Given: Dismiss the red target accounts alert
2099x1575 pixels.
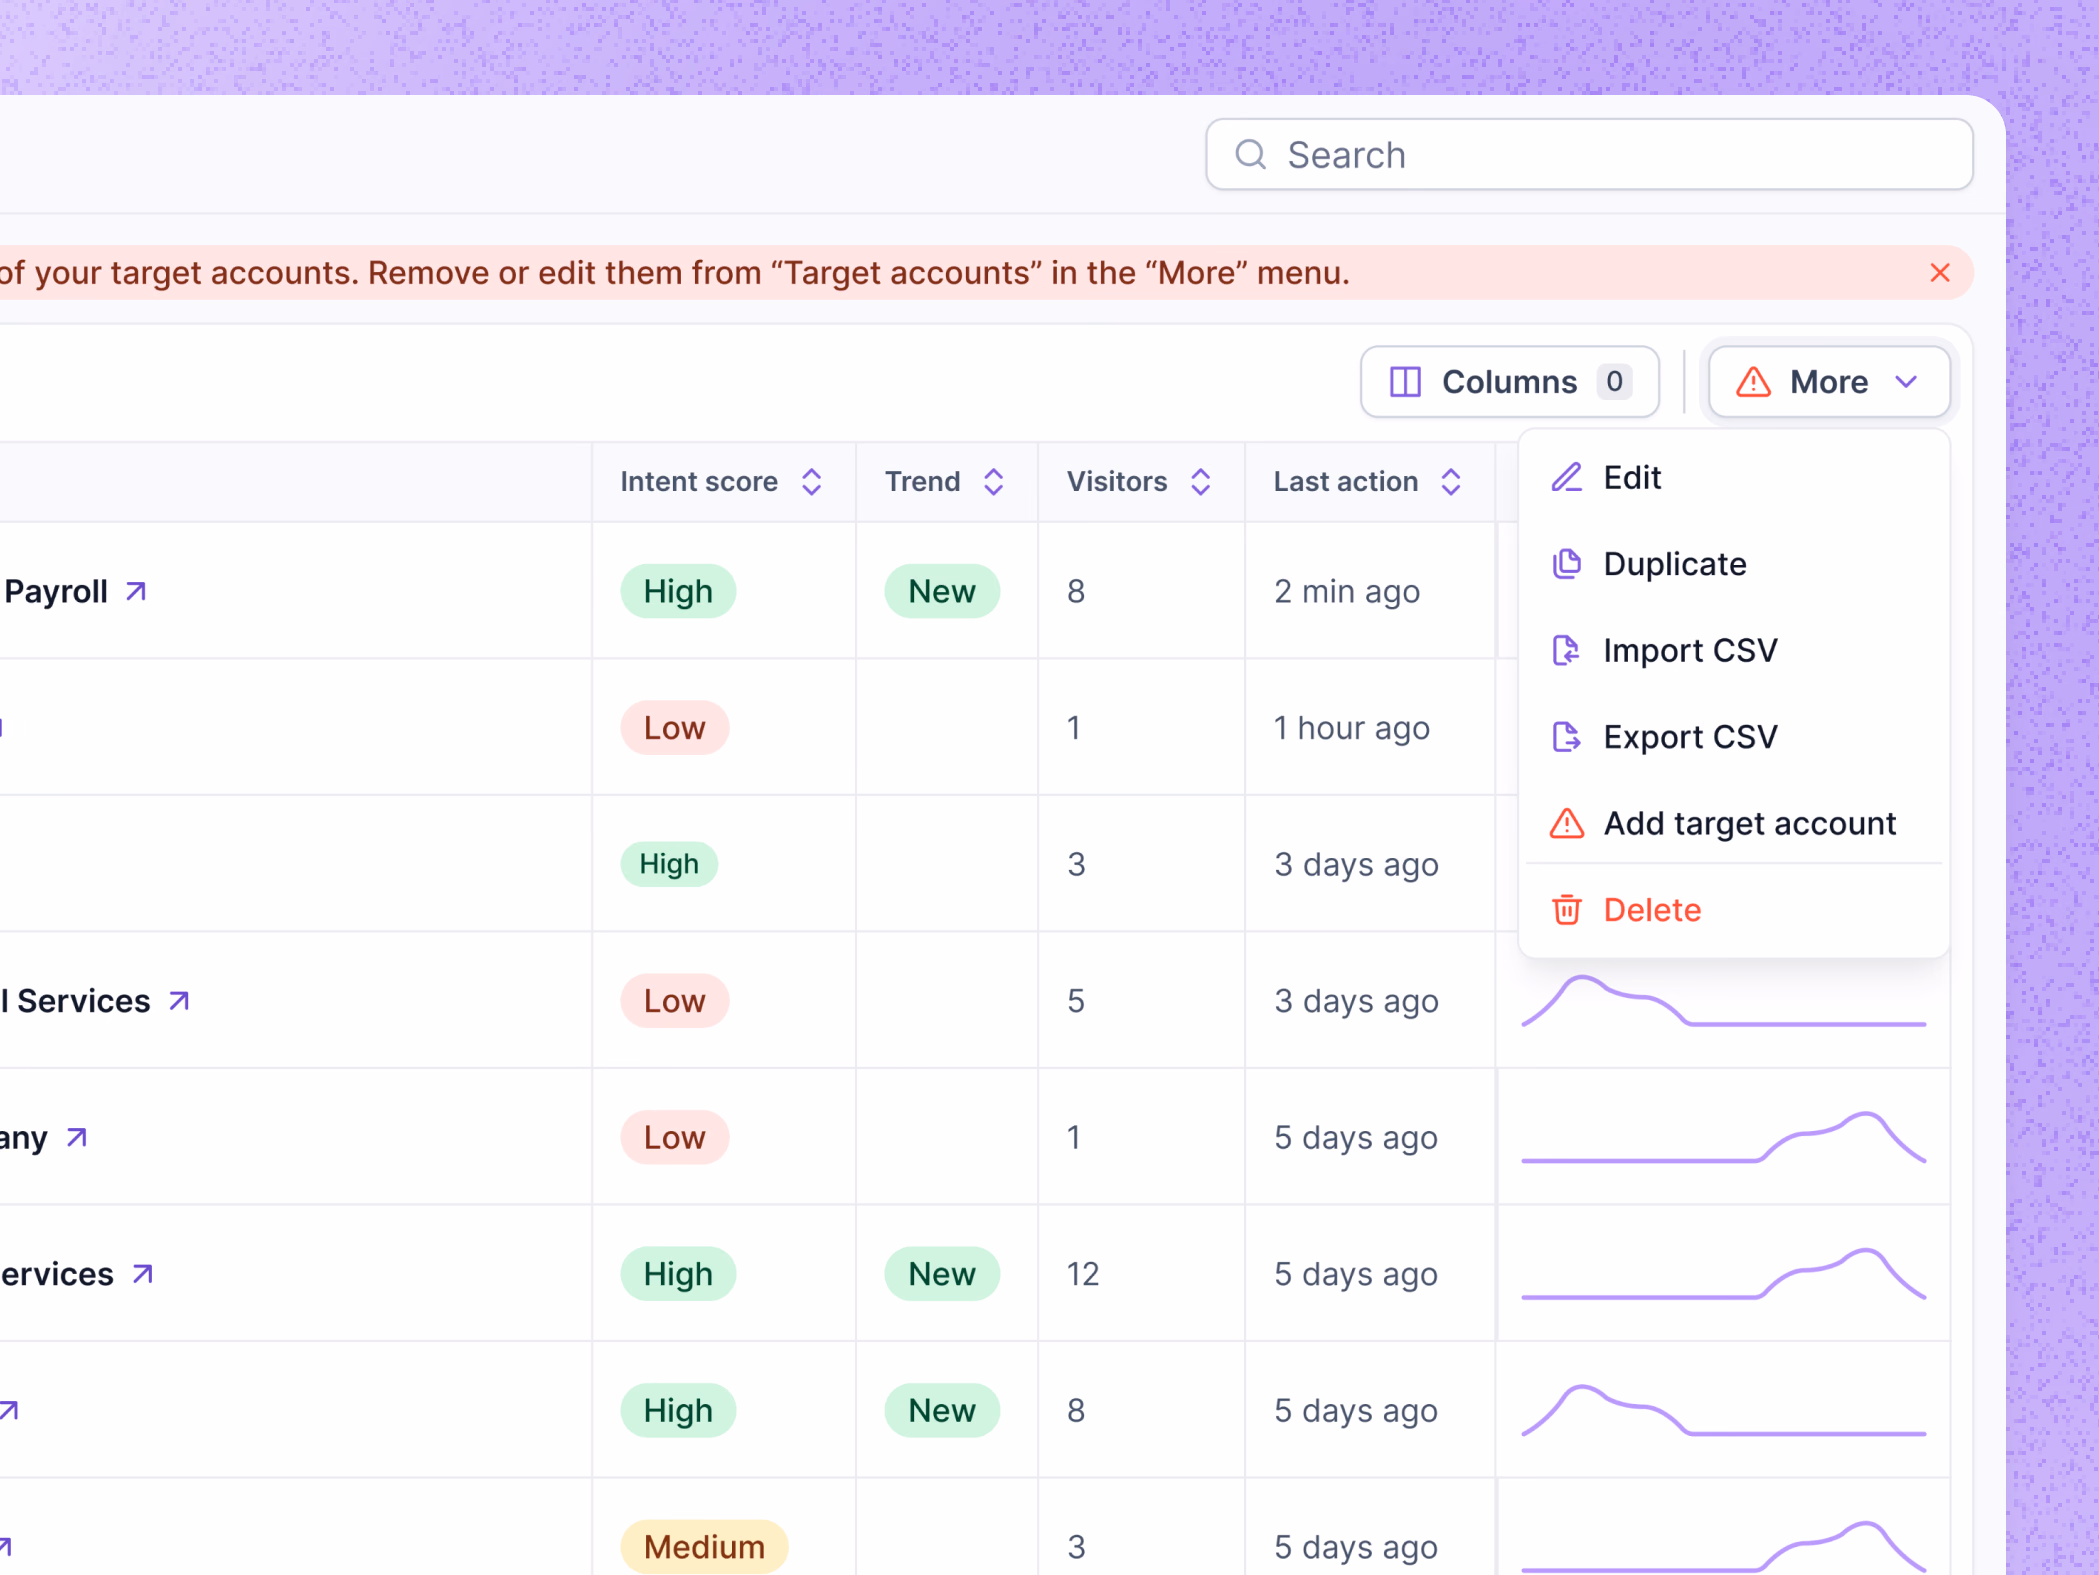Looking at the screenshot, I should 1940,273.
